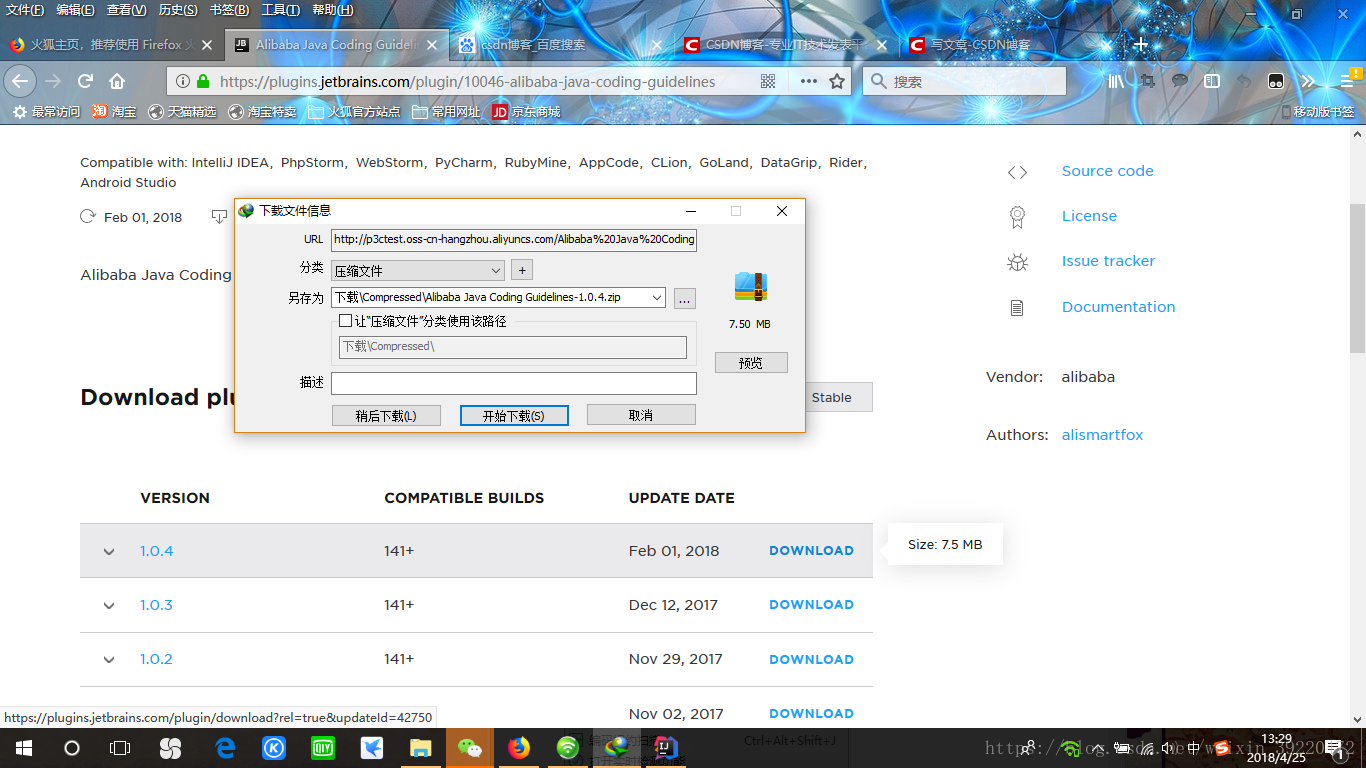Tick the 让"压缩文件"分类使用该路径 checkbox
1366x768 pixels.
(345, 321)
